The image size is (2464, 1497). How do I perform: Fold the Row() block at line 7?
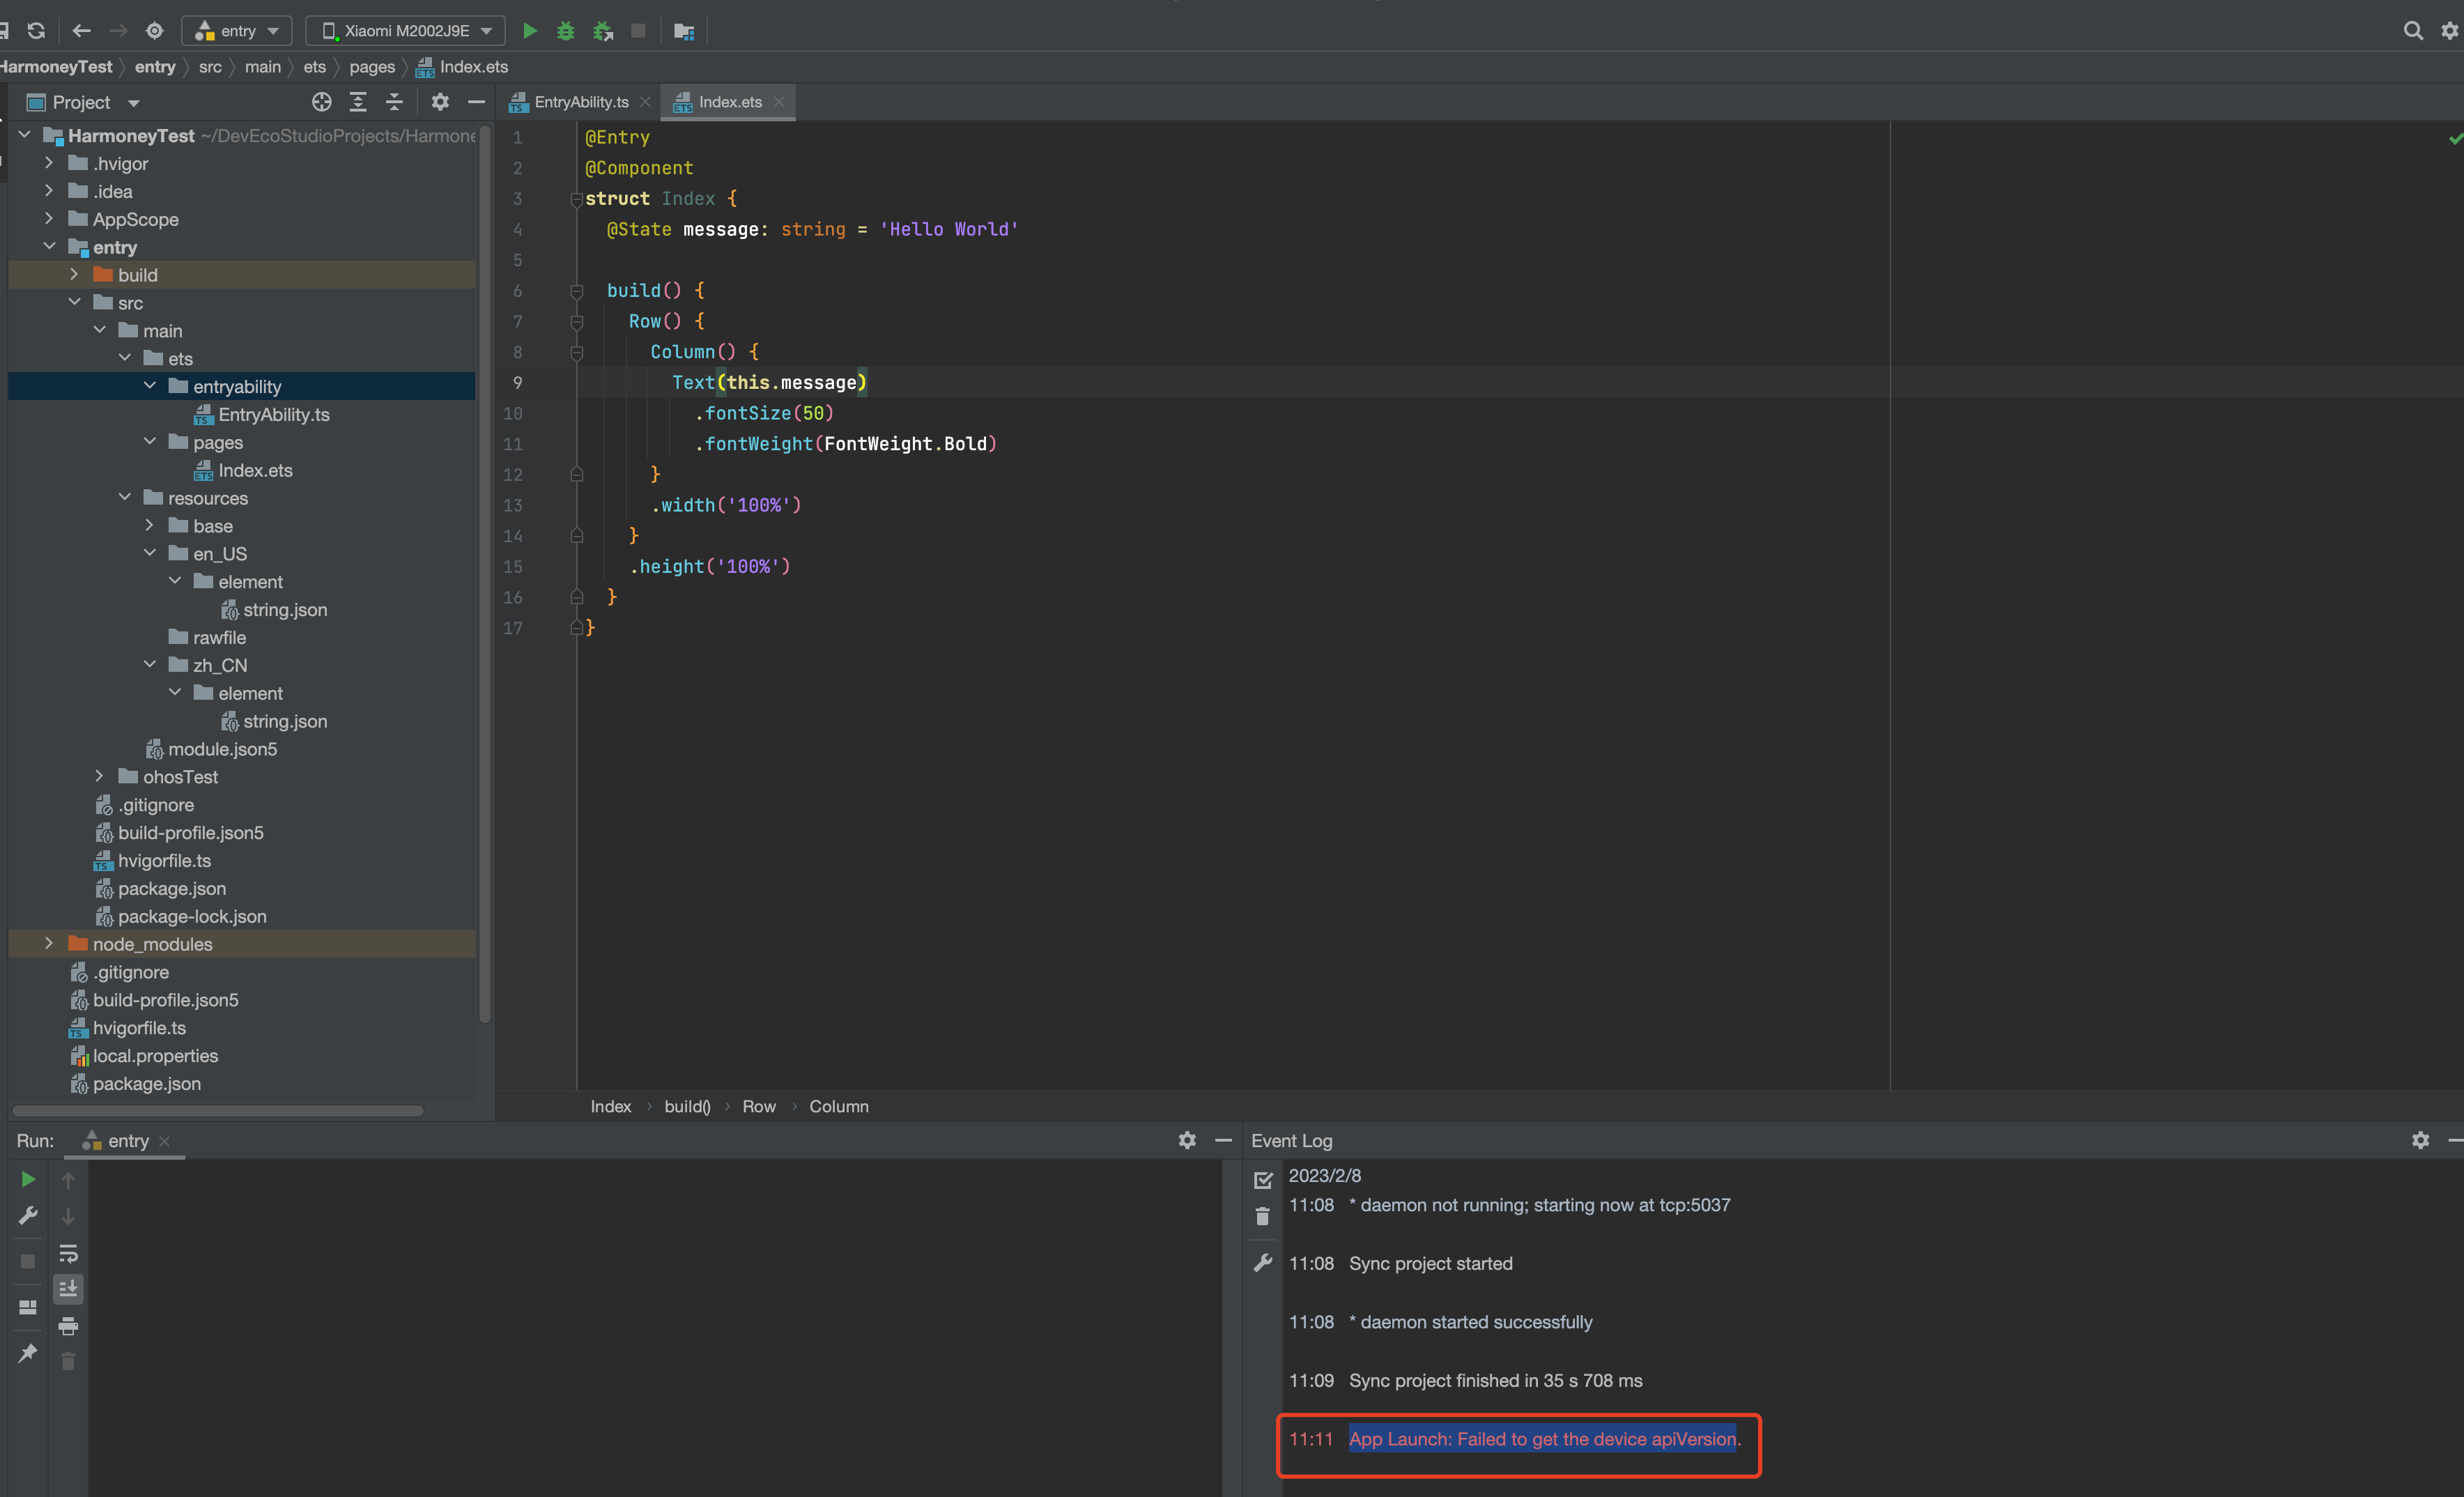click(576, 322)
